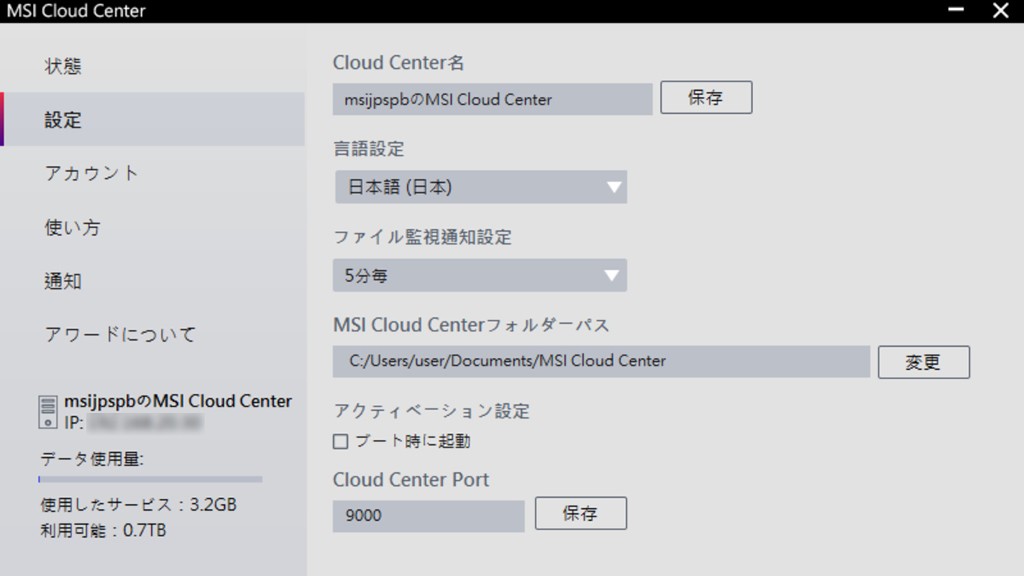Click the Cloud Center名 text field
The image size is (1024, 576).
[492, 99]
